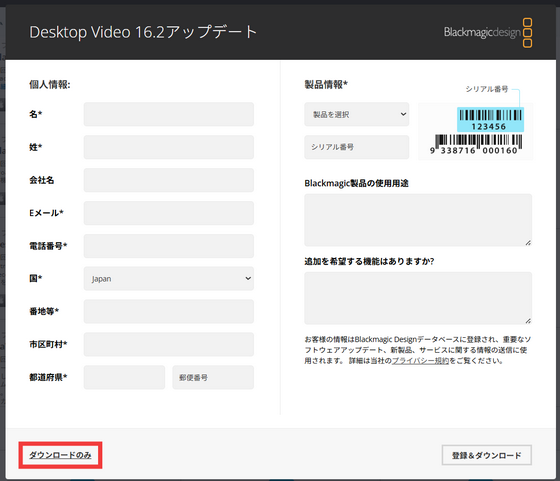
Task: Focus the 郵便番号 postal code field
Action: [213, 377]
